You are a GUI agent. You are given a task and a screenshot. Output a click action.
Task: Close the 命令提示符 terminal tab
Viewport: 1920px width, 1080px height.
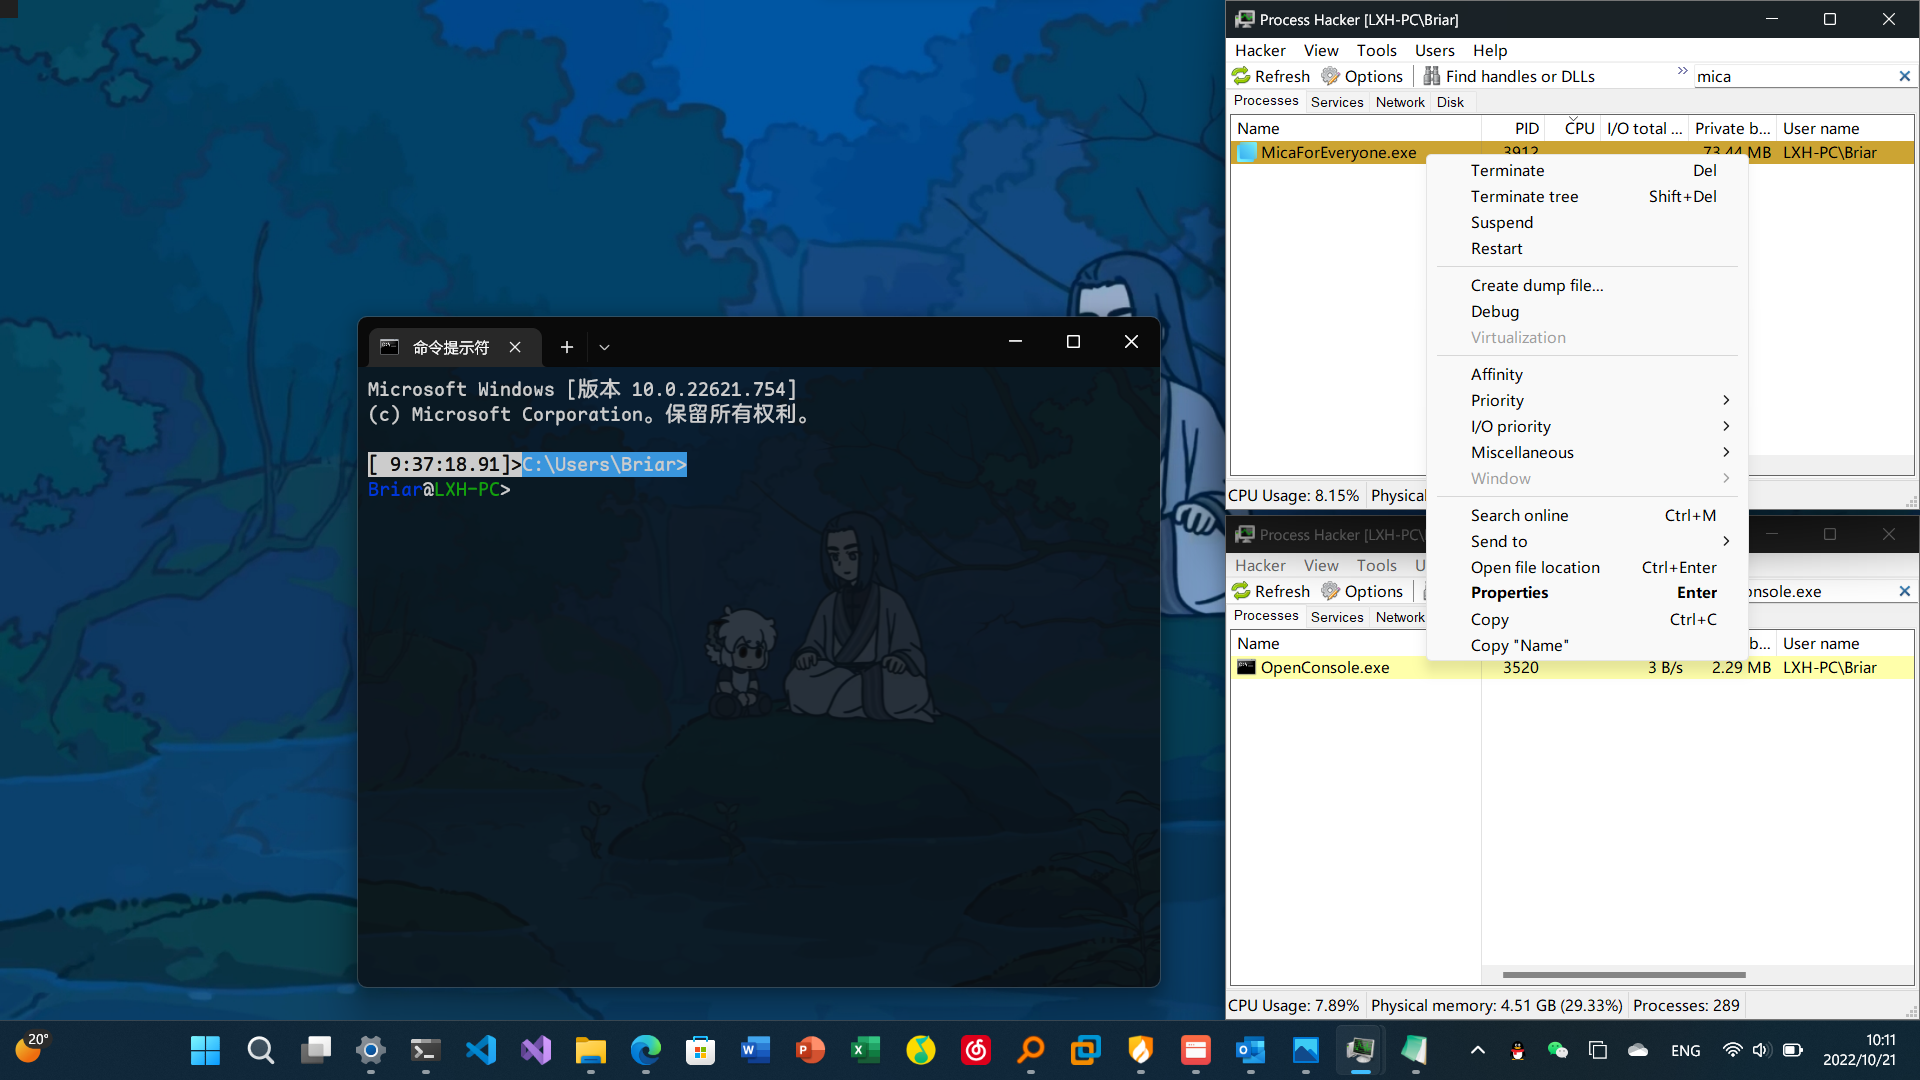pos(515,347)
